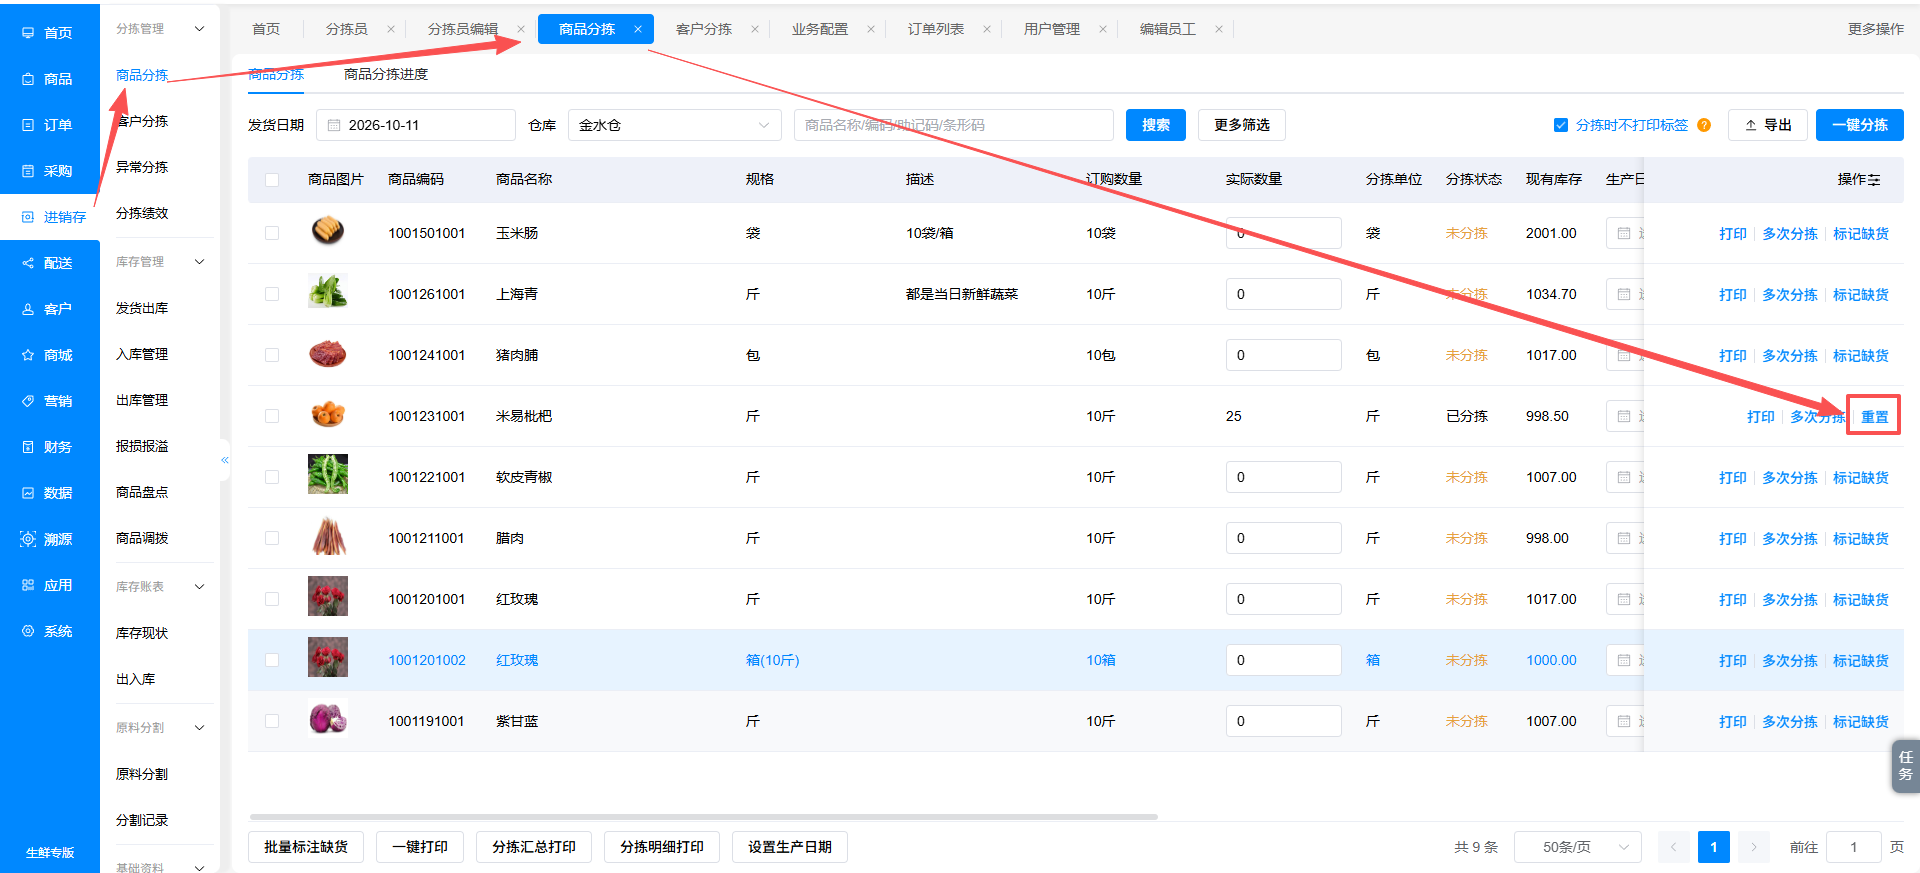Image resolution: width=1920 pixels, height=873 pixels.
Task: Click the 导出 export button
Action: 1768,125
